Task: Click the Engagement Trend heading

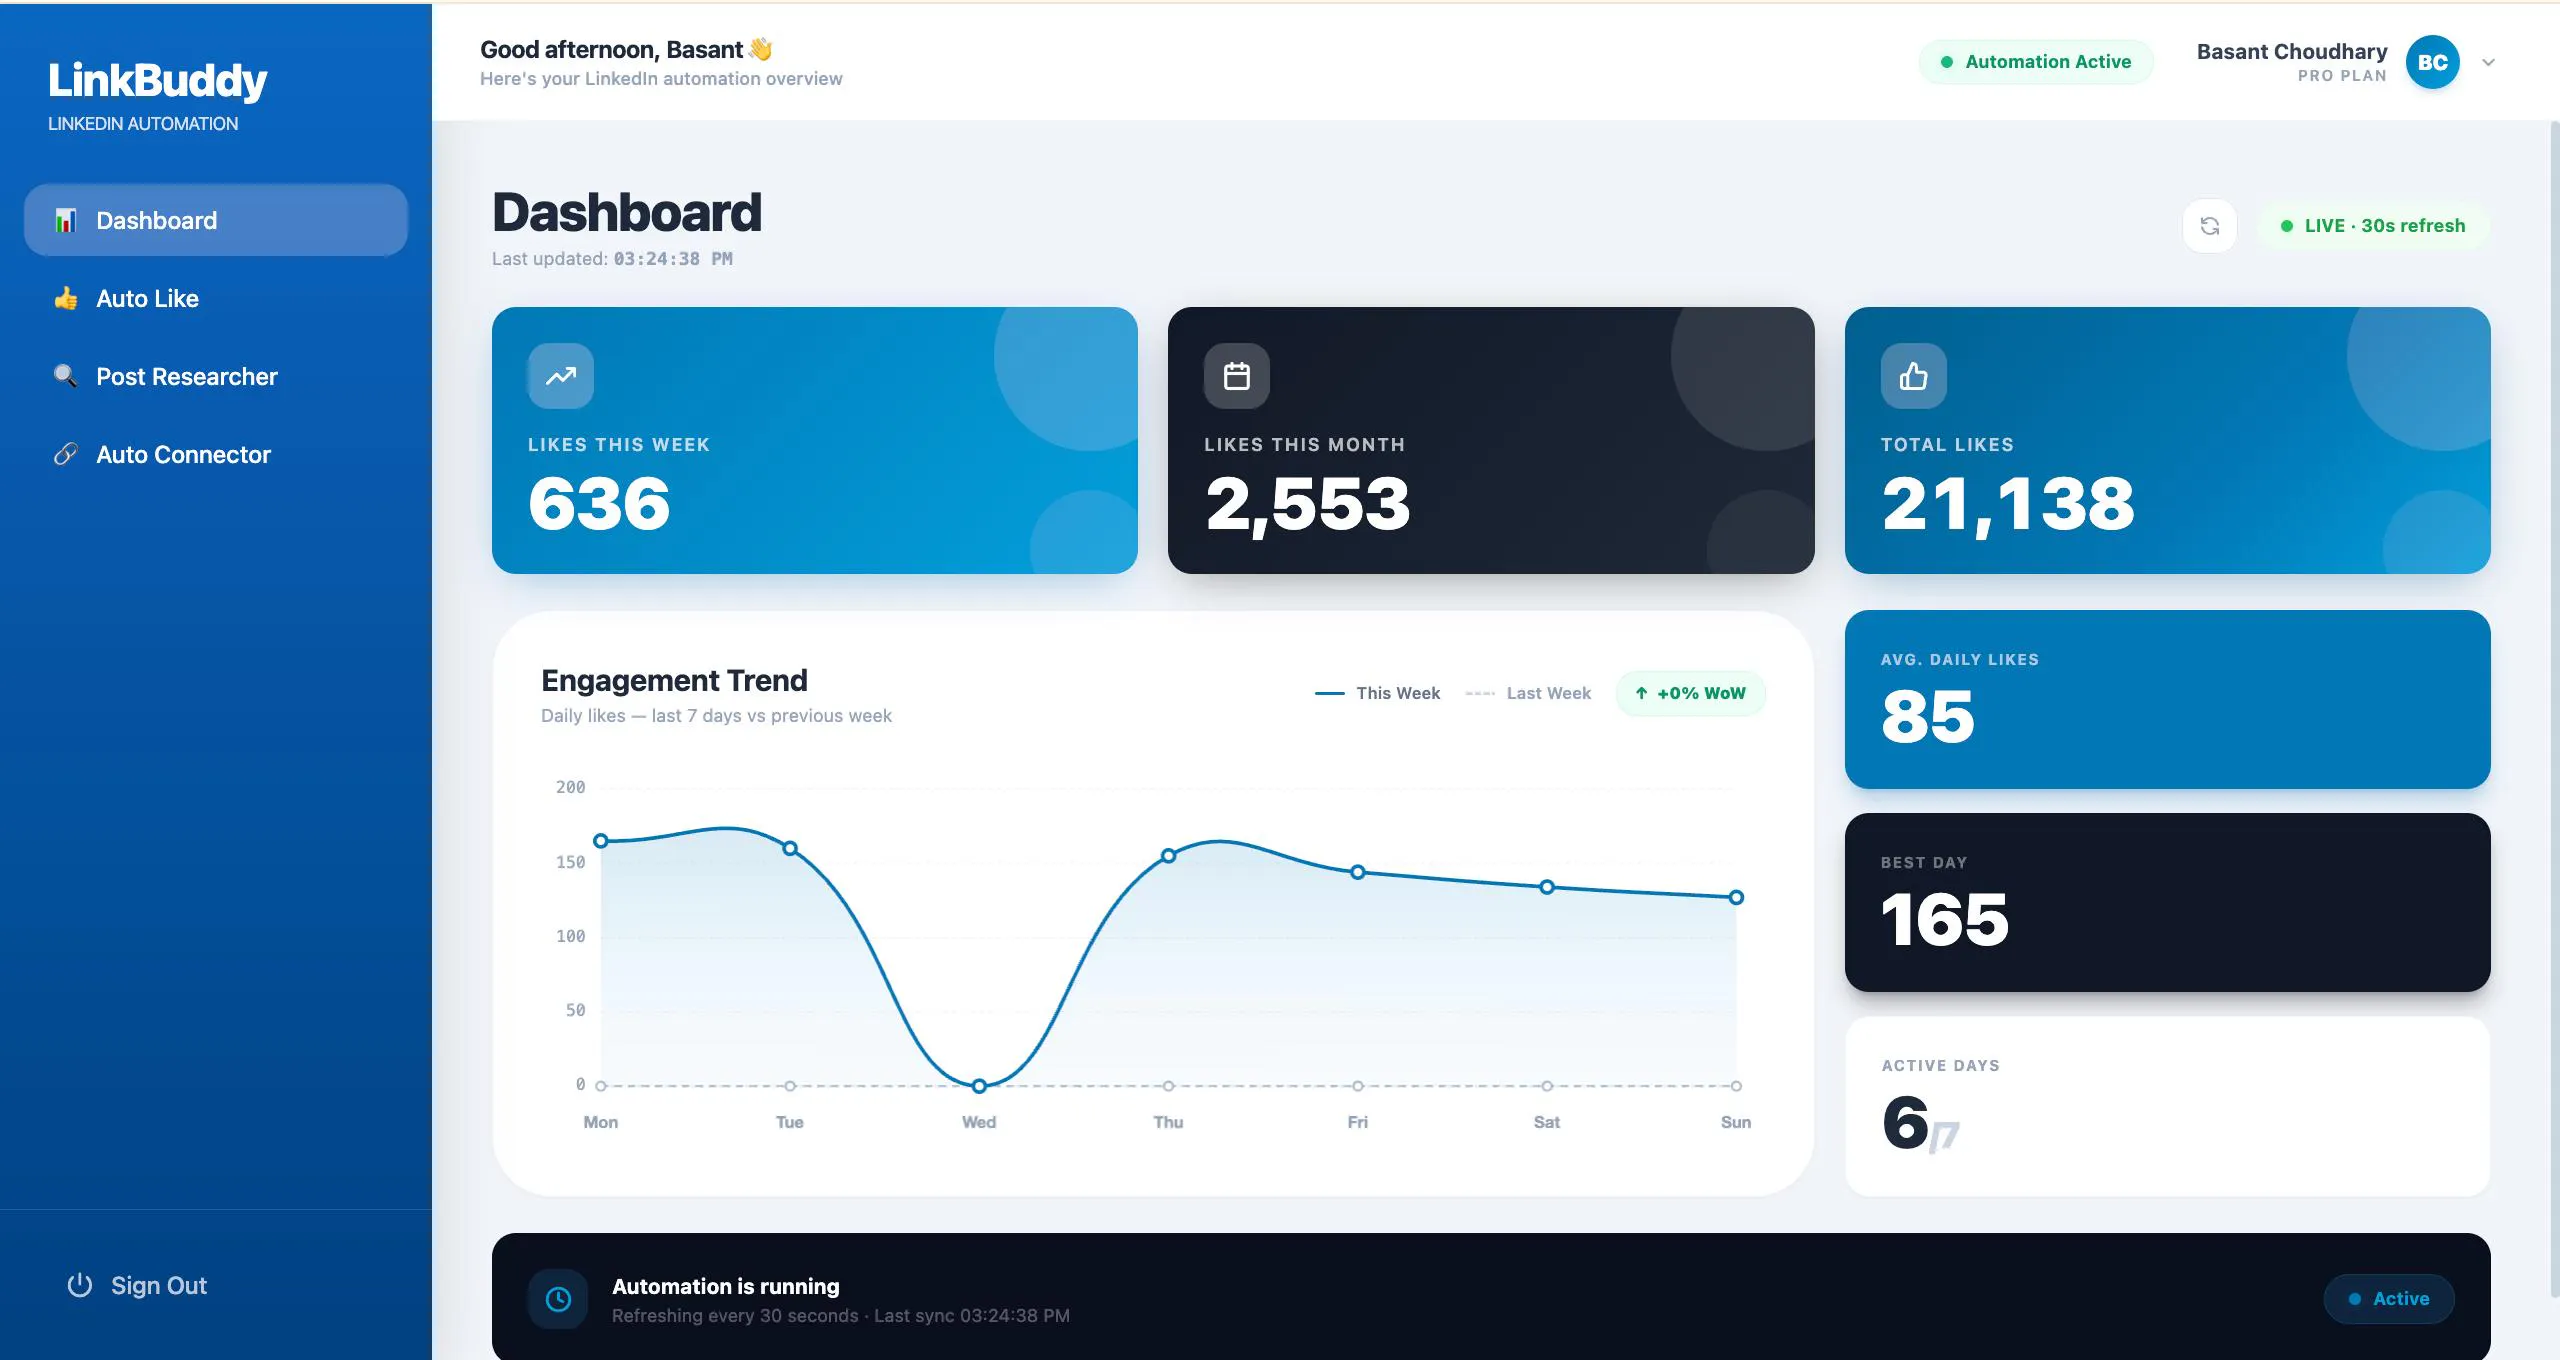Action: pos(674,680)
